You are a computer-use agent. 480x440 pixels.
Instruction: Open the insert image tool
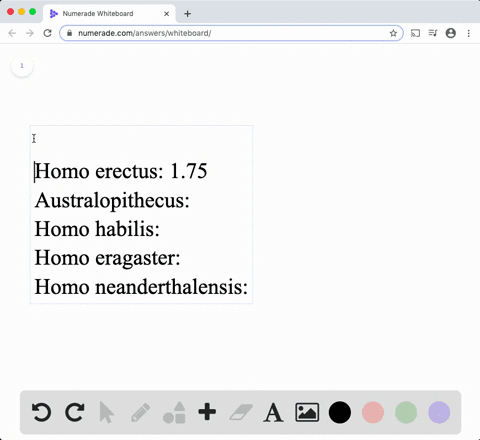tap(307, 412)
